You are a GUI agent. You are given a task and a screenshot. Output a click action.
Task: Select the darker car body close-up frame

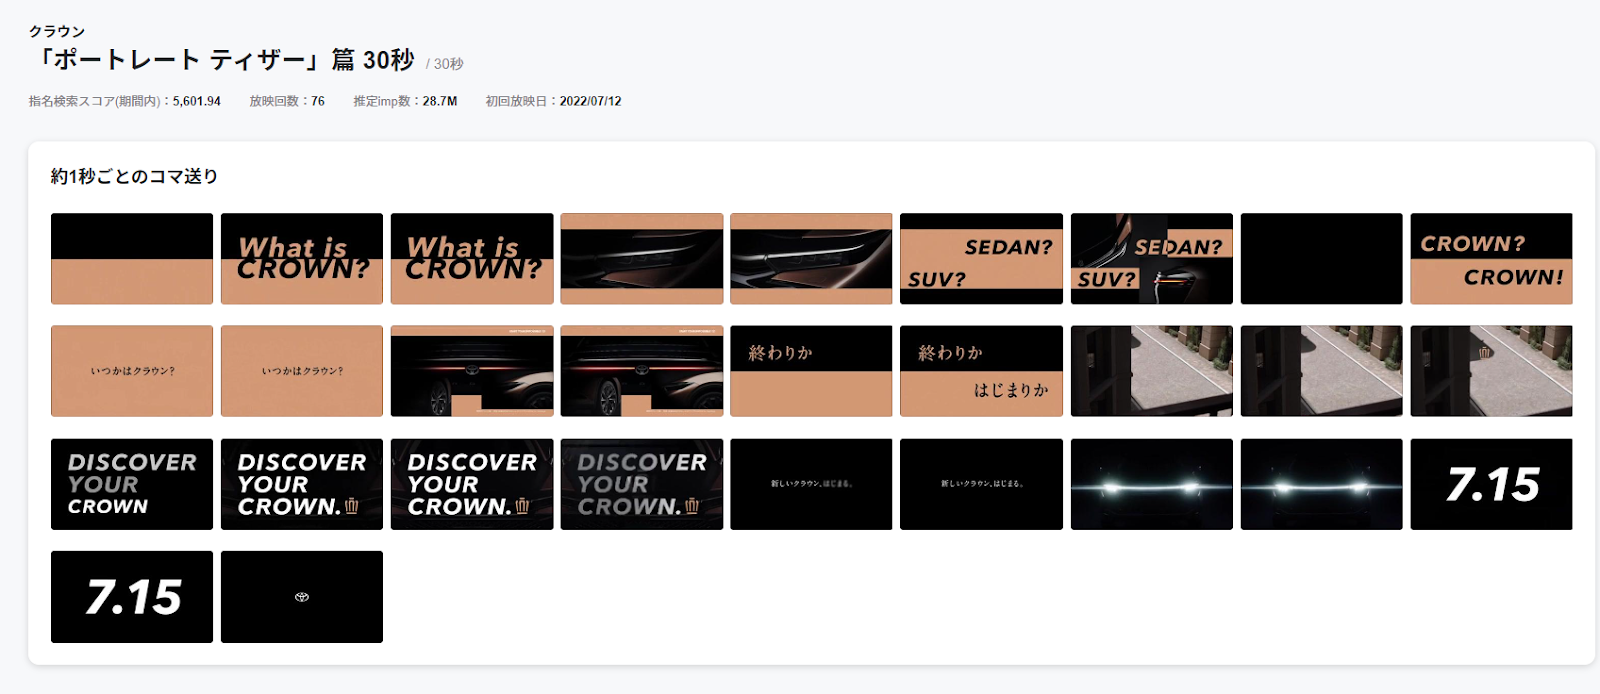click(x=642, y=258)
